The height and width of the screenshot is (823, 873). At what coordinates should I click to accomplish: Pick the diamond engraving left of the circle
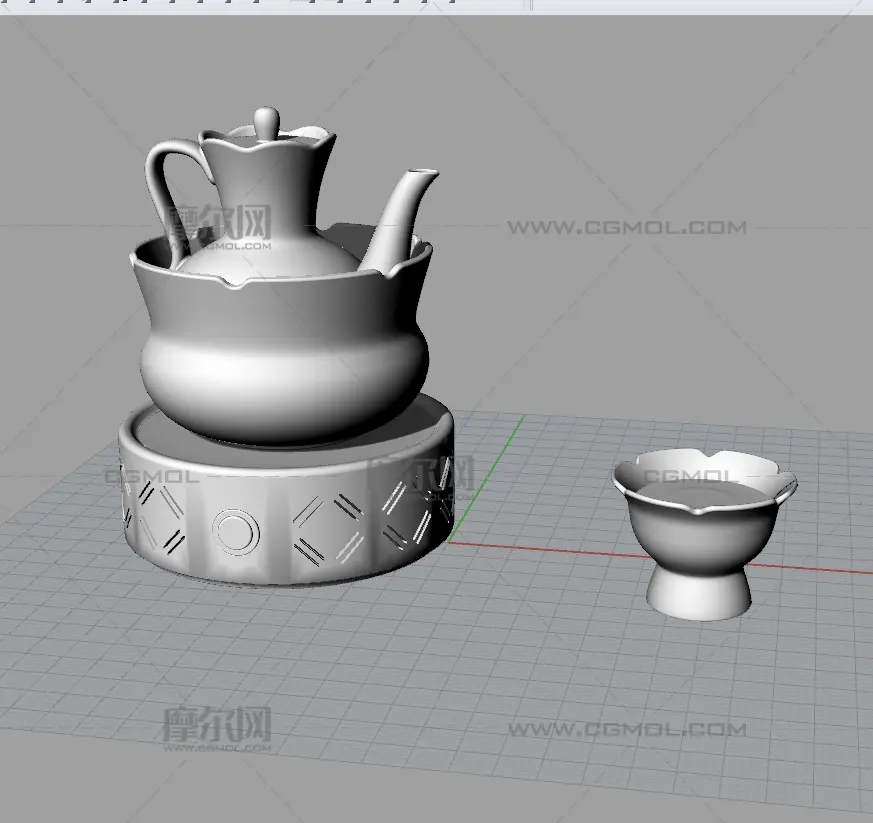(161, 515)
